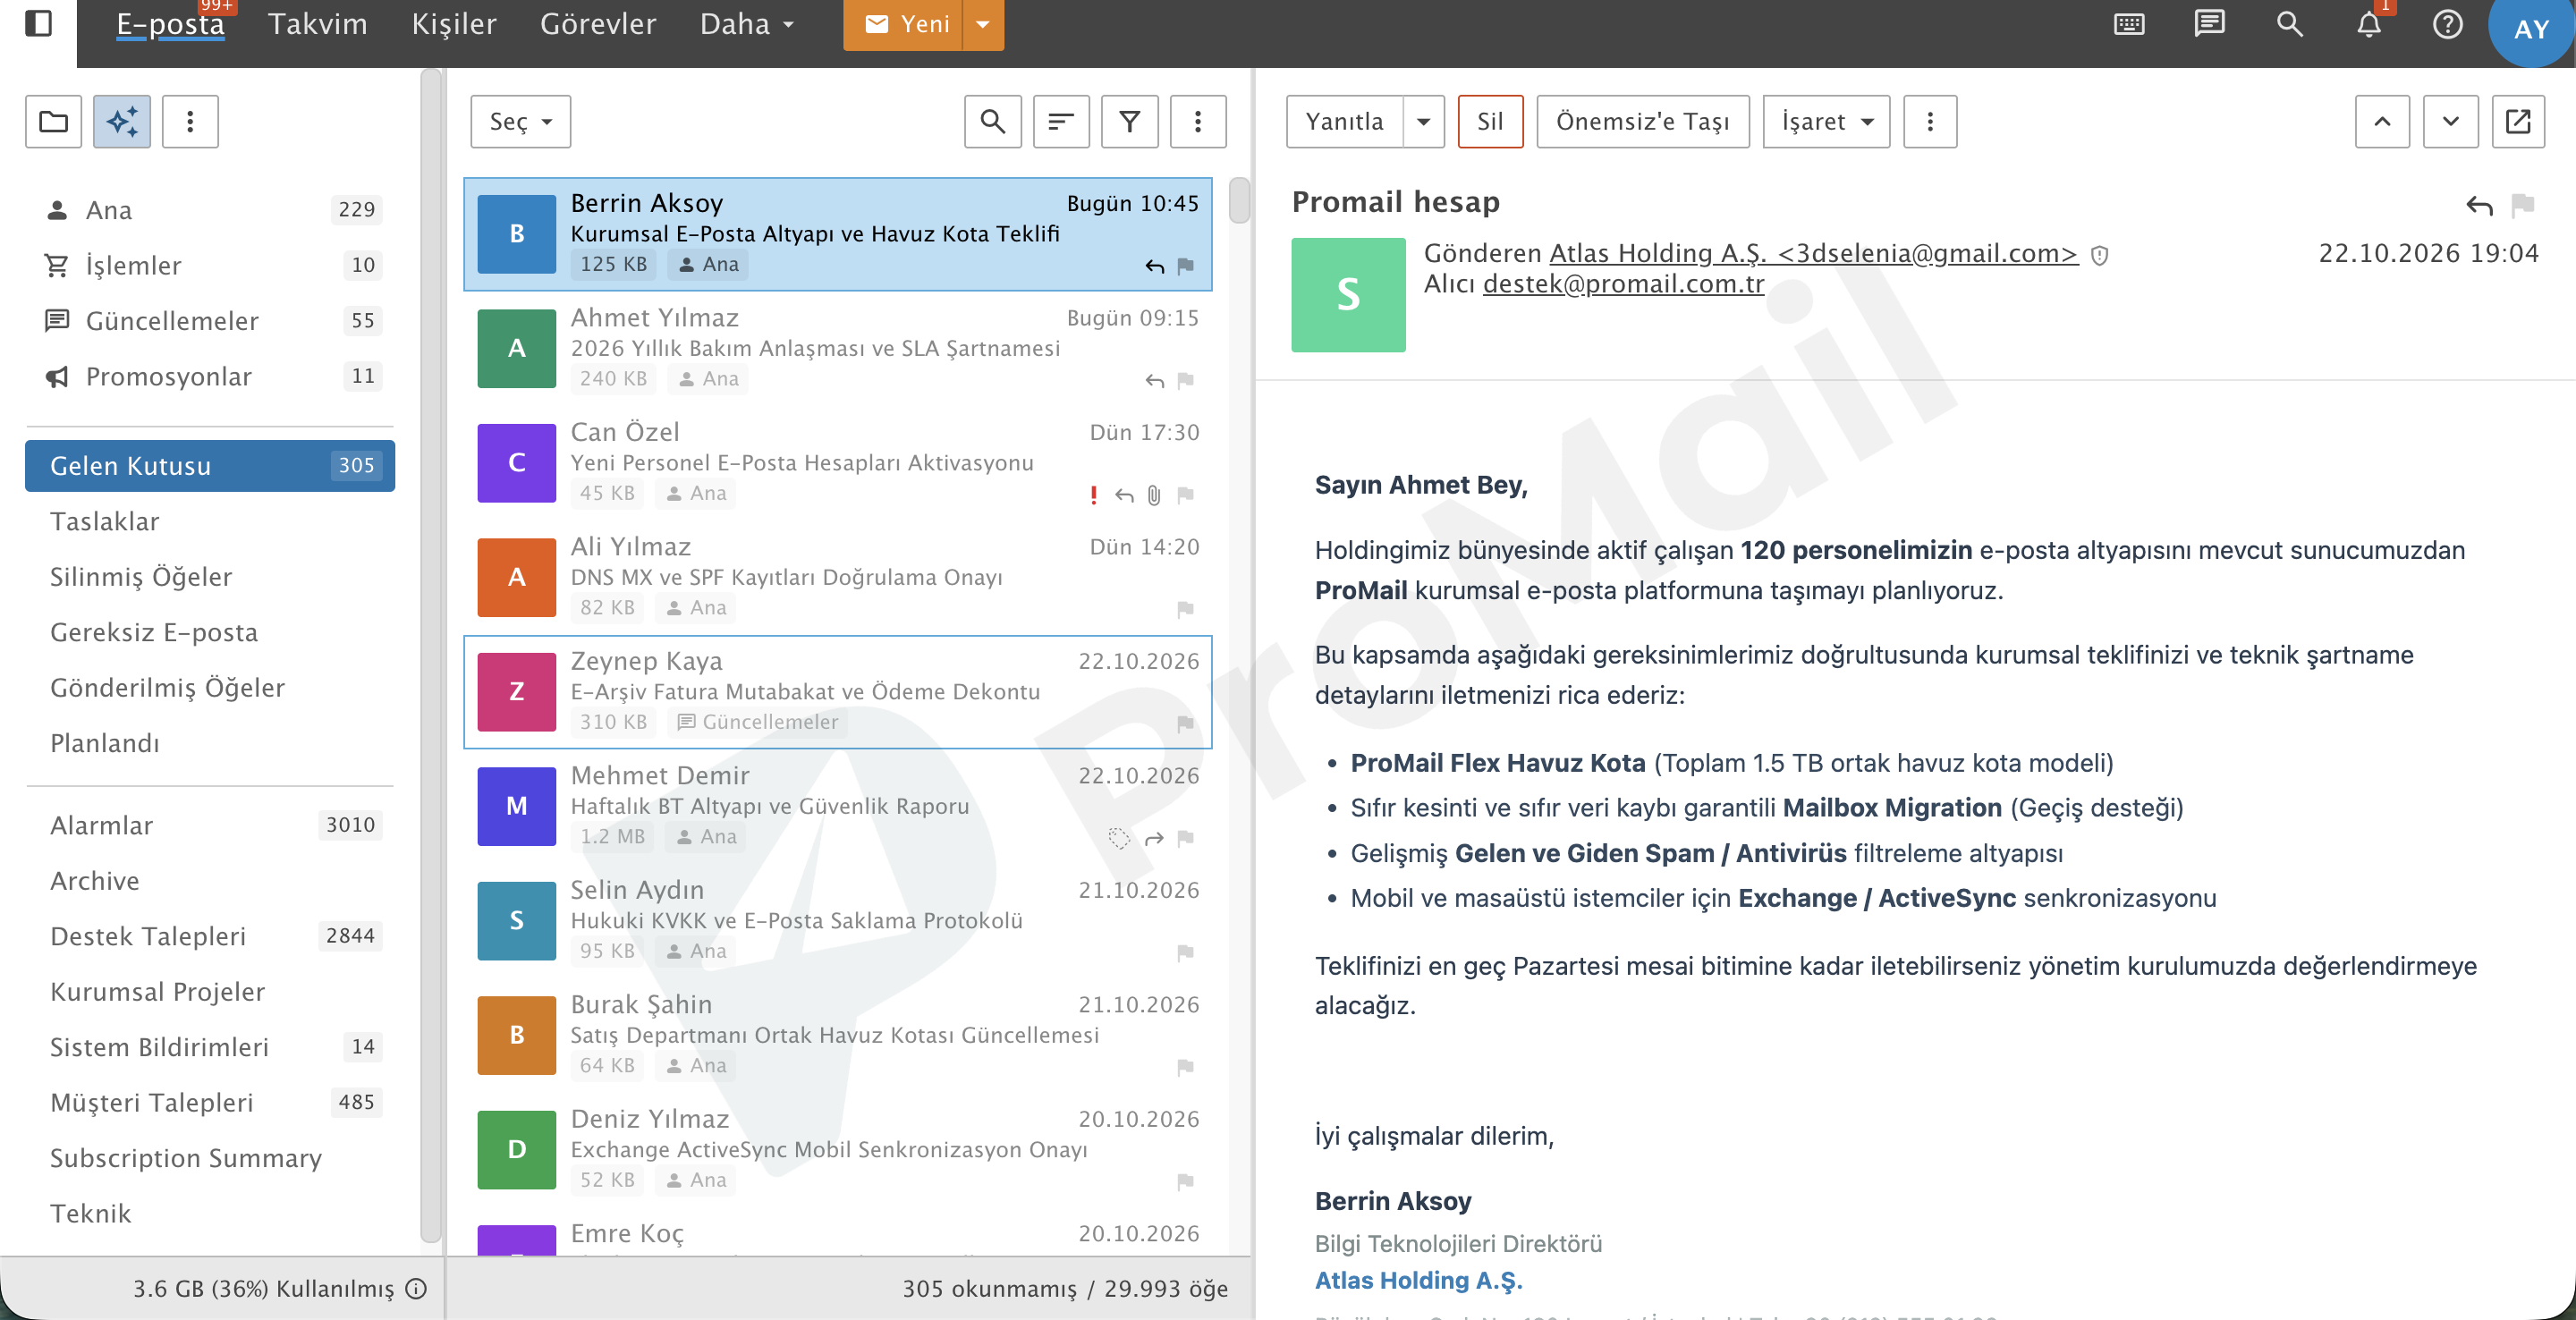The width and height of the screenshot is (2576, 1320).
Task: Open Yanıtla reply options arrow
Action: pos(1424,121)
